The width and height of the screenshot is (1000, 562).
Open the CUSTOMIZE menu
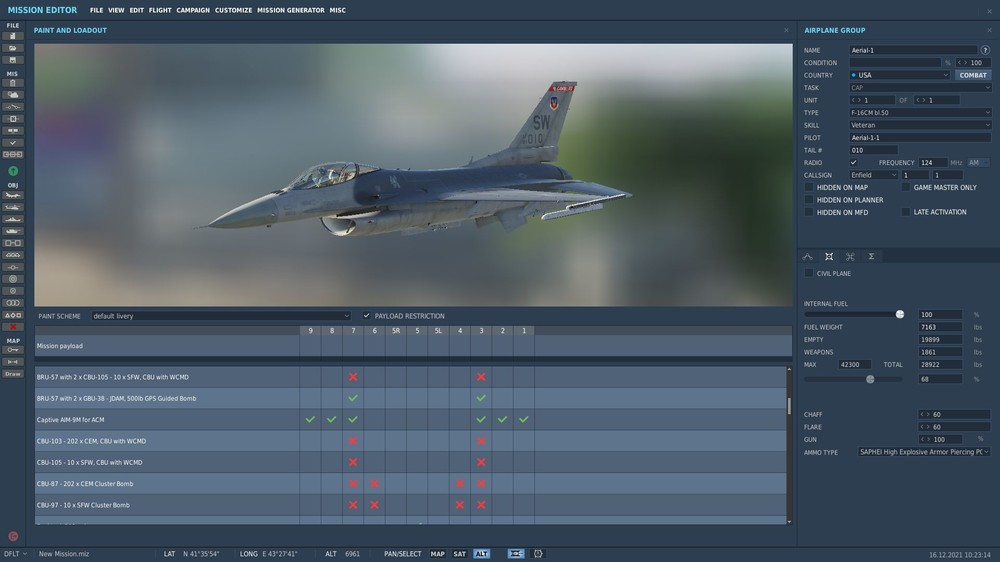click(x=233, y=10)
